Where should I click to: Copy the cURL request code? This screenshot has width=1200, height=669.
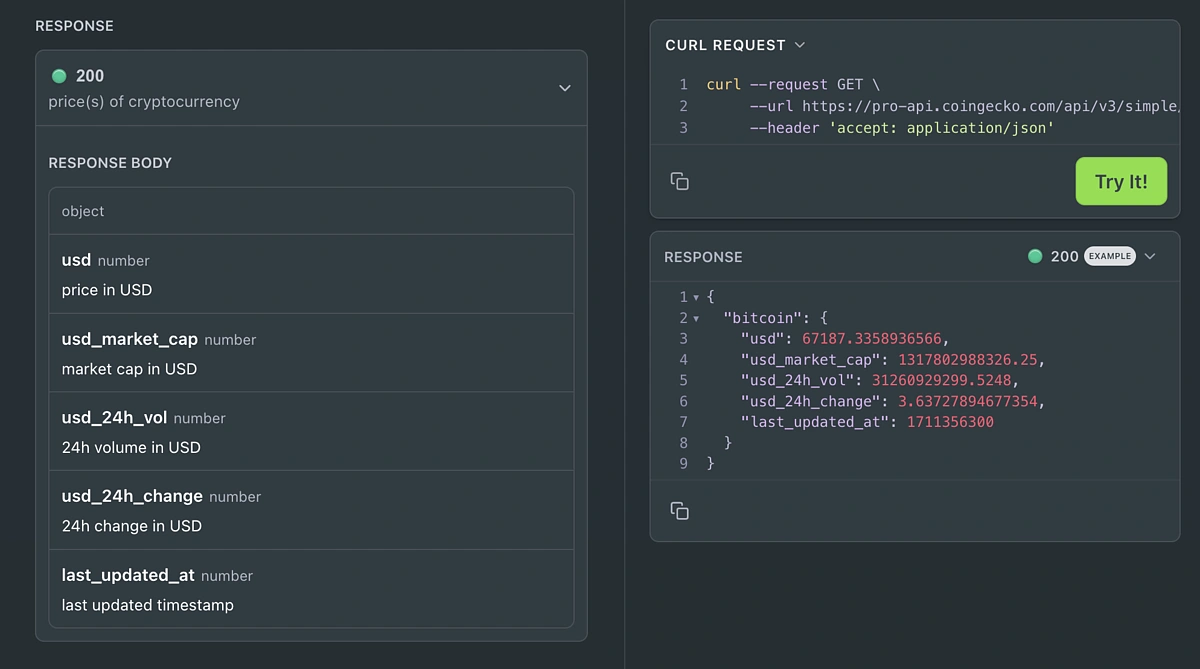point(680,181)
